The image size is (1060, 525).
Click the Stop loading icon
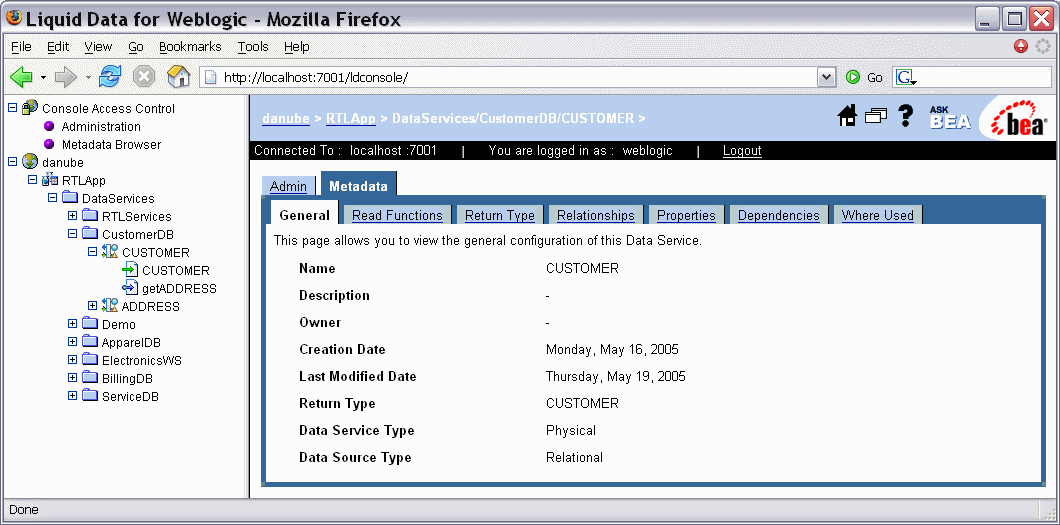144,77
